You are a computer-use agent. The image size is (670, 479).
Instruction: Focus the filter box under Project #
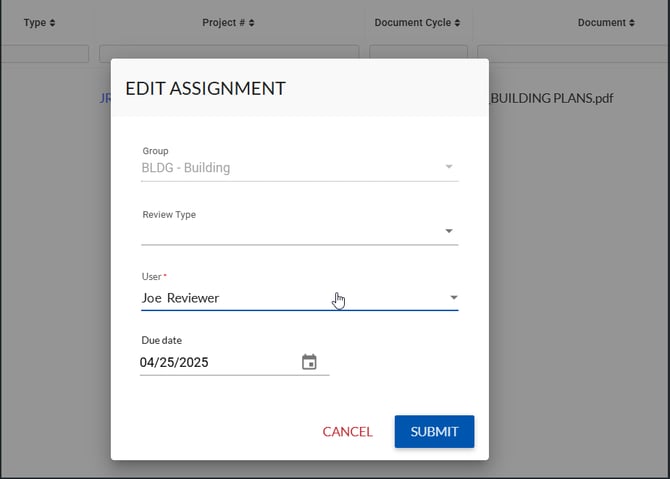pyautogui.click(x=228, y=53)
